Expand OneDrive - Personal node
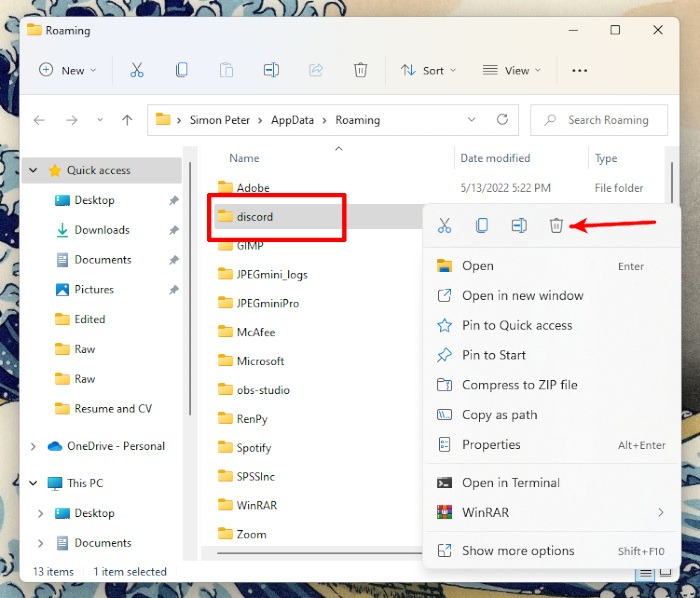The image size is (700, 598). click(x=33, y=446)
